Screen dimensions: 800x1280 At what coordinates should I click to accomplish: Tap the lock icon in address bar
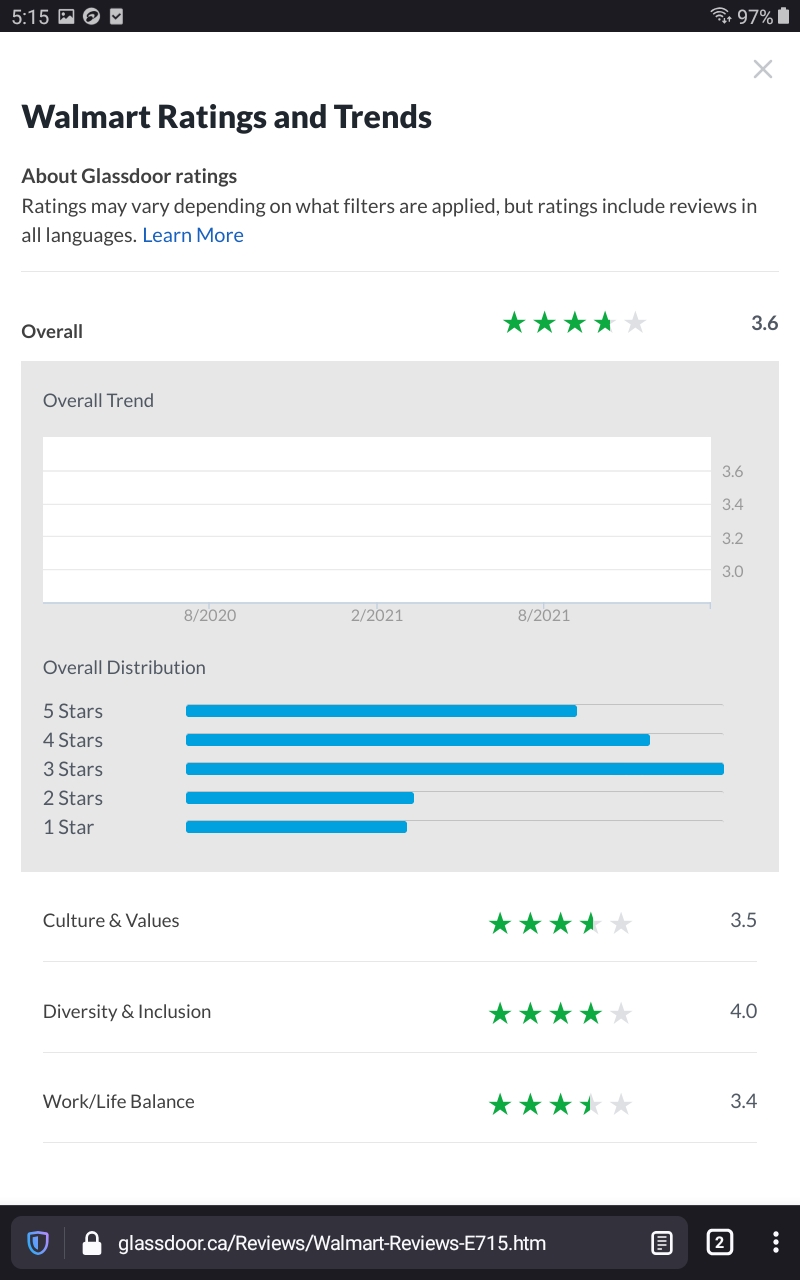click(91, 1243)
